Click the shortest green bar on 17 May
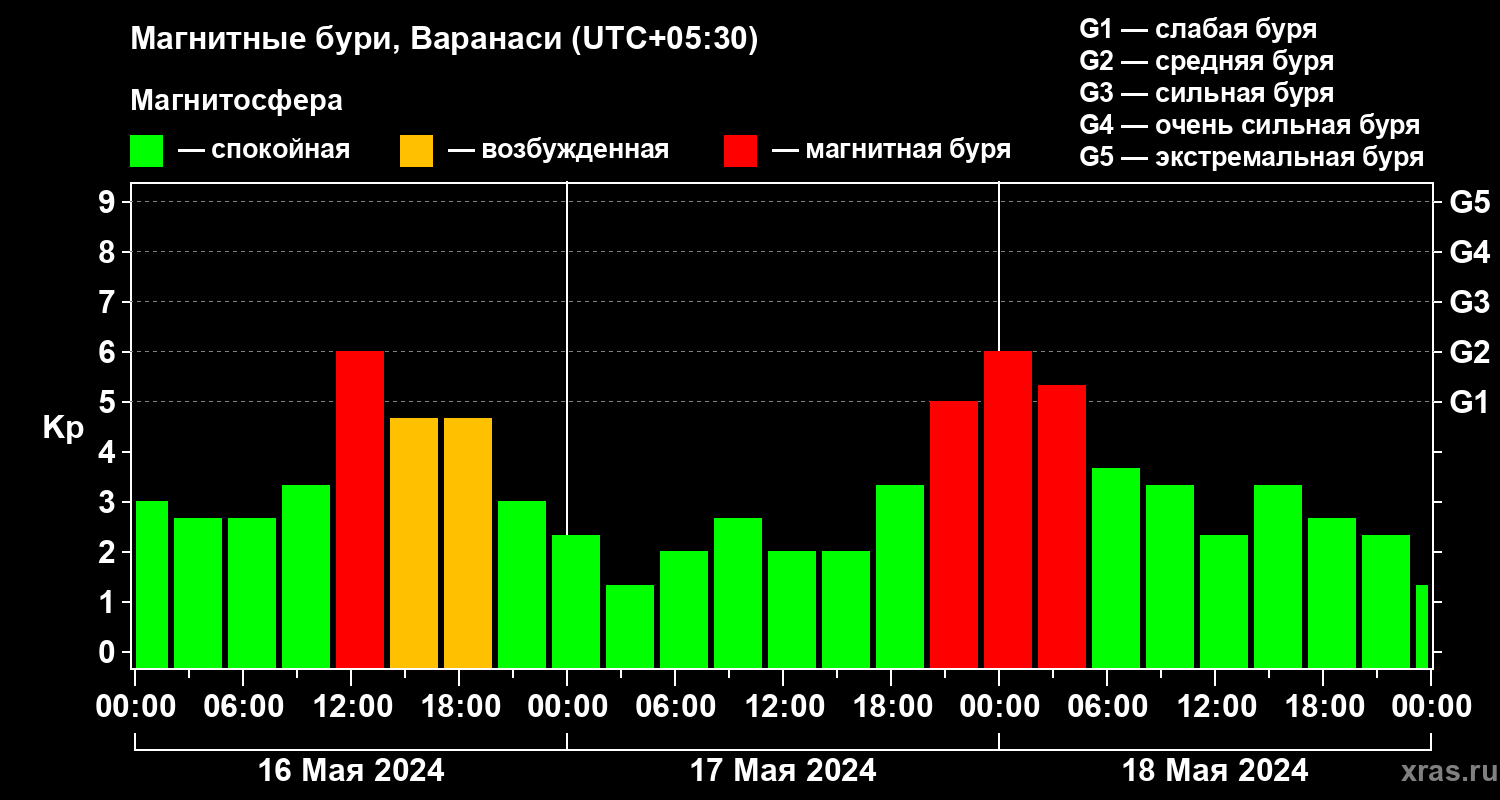This screenshot has height=800, width=1500. [x=630, y=627]
